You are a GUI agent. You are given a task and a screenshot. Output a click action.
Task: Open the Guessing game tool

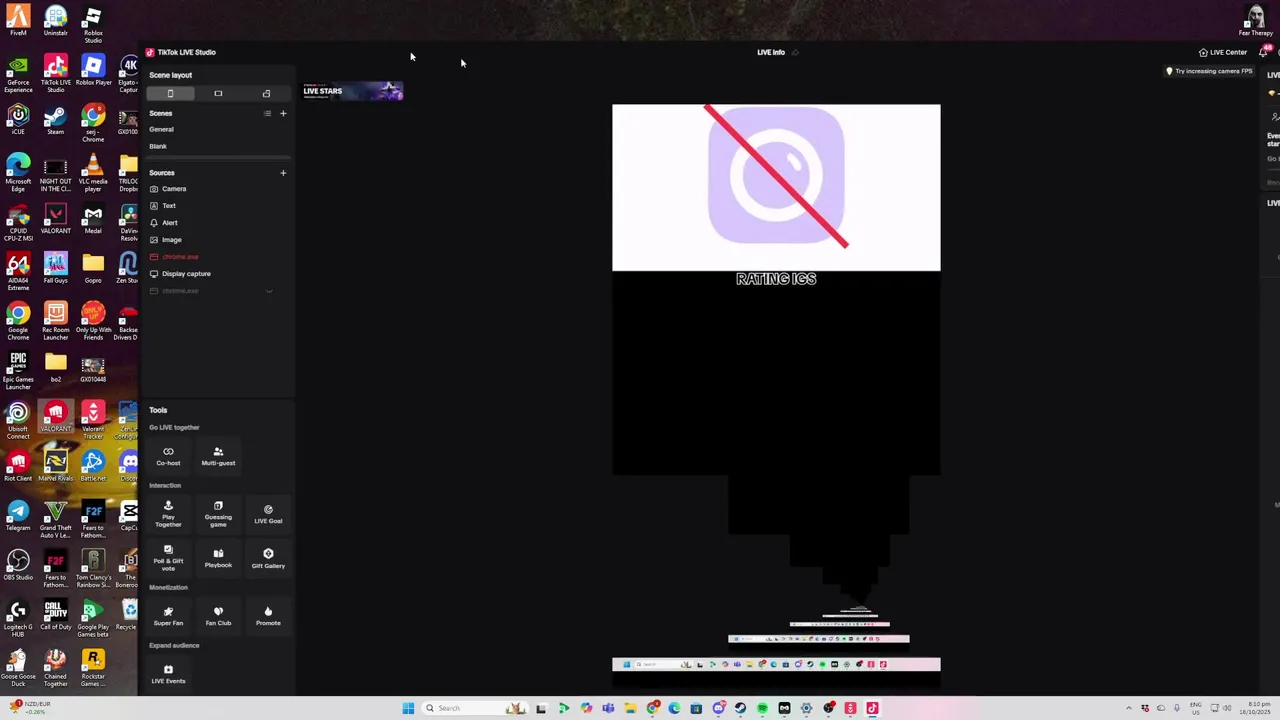[218, 514]
